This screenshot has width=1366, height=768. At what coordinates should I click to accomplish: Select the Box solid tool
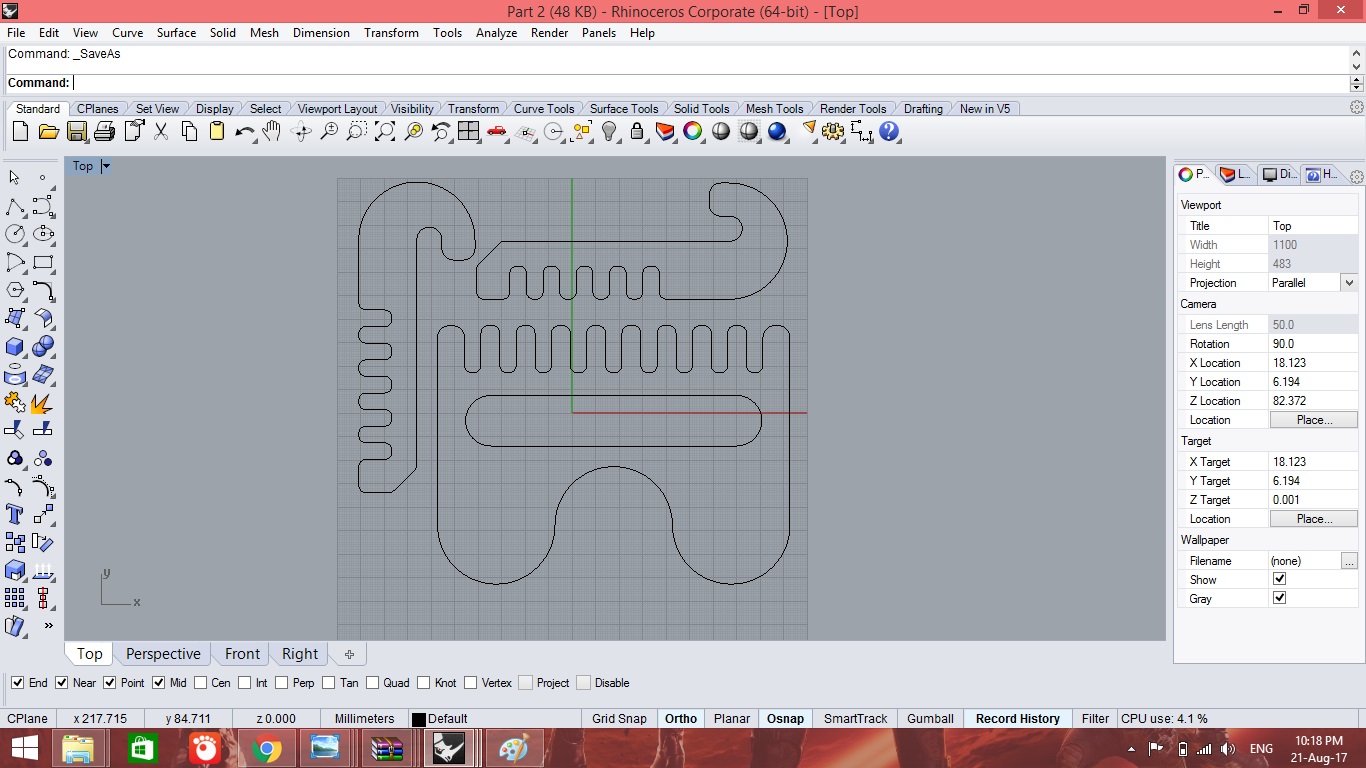15,346
